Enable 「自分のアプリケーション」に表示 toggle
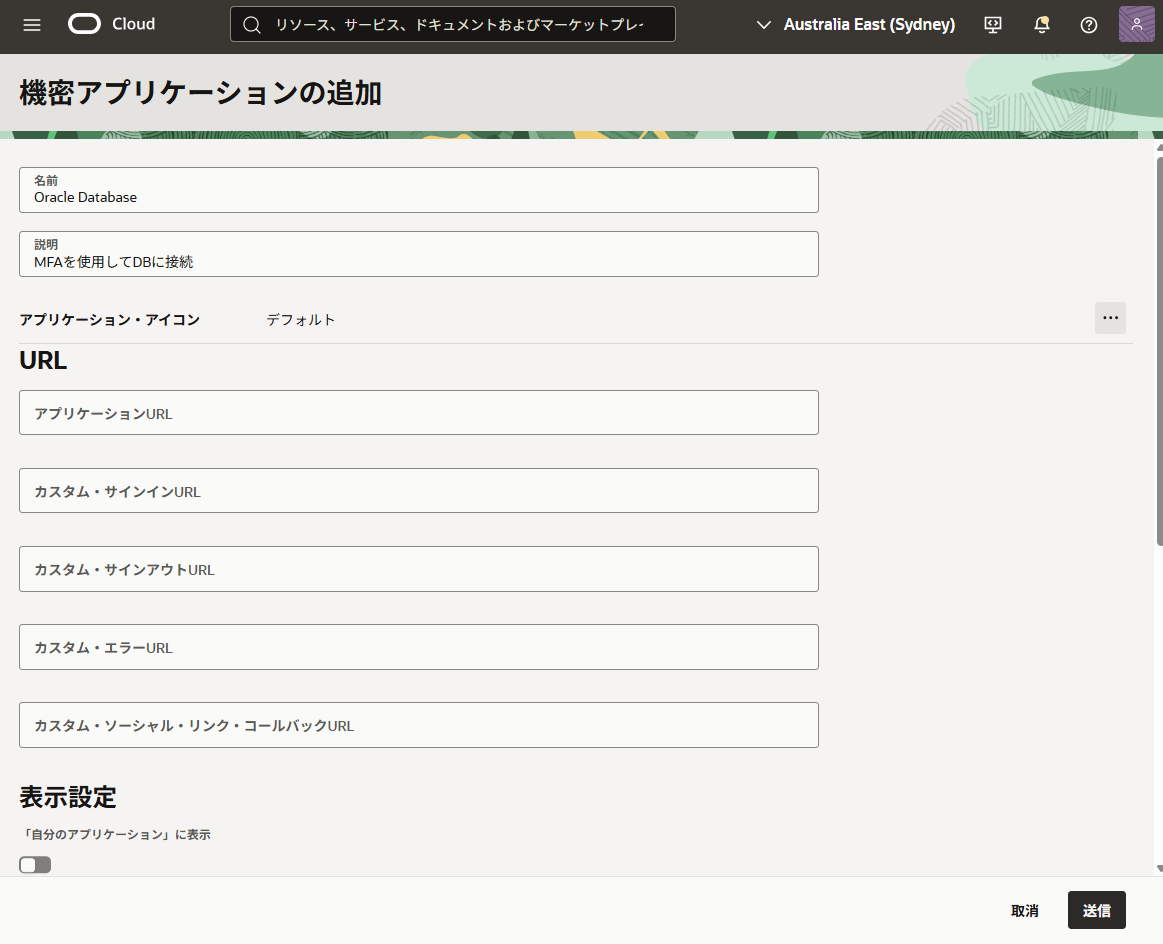The height and width of the screenshot is (944, 1163). (x=34, y=864)
